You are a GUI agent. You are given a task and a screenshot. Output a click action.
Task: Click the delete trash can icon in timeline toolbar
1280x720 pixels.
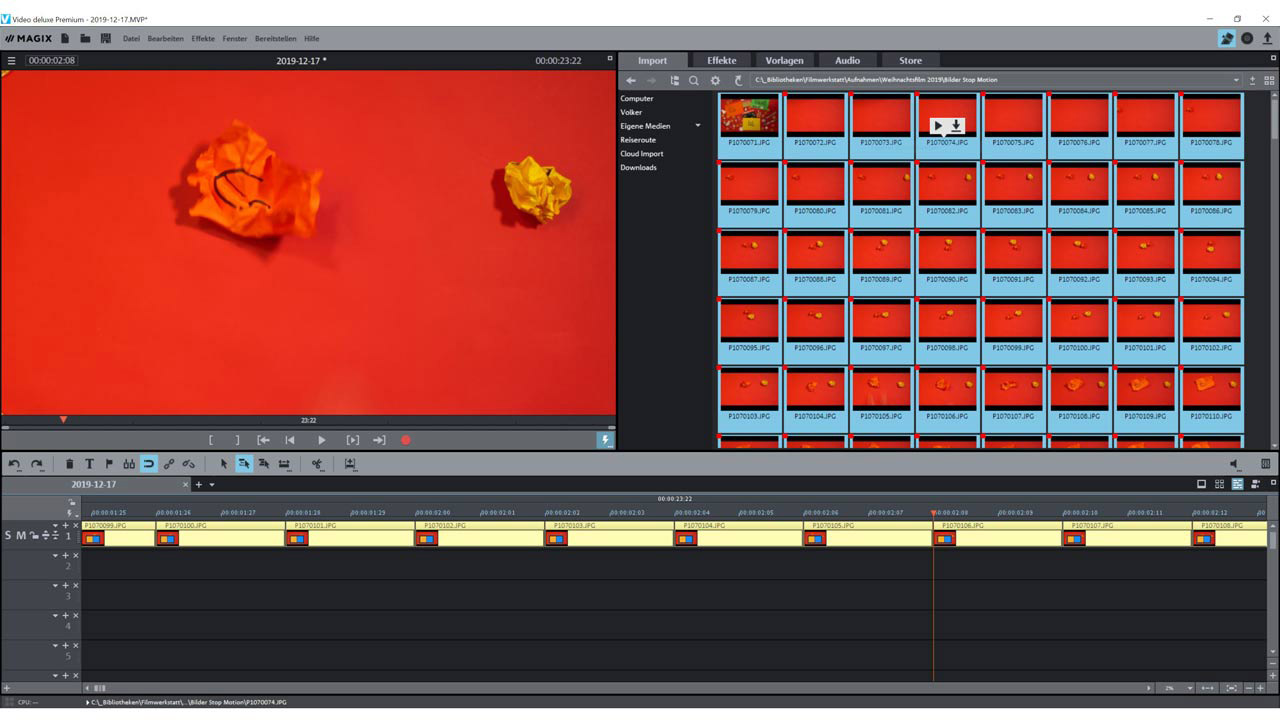click(69, 464)
